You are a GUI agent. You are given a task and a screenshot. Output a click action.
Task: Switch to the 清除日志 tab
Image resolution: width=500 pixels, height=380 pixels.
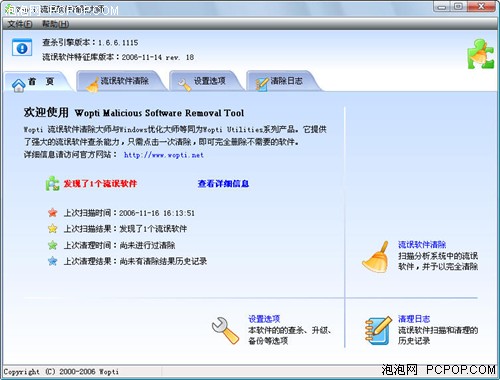(282, 81)
